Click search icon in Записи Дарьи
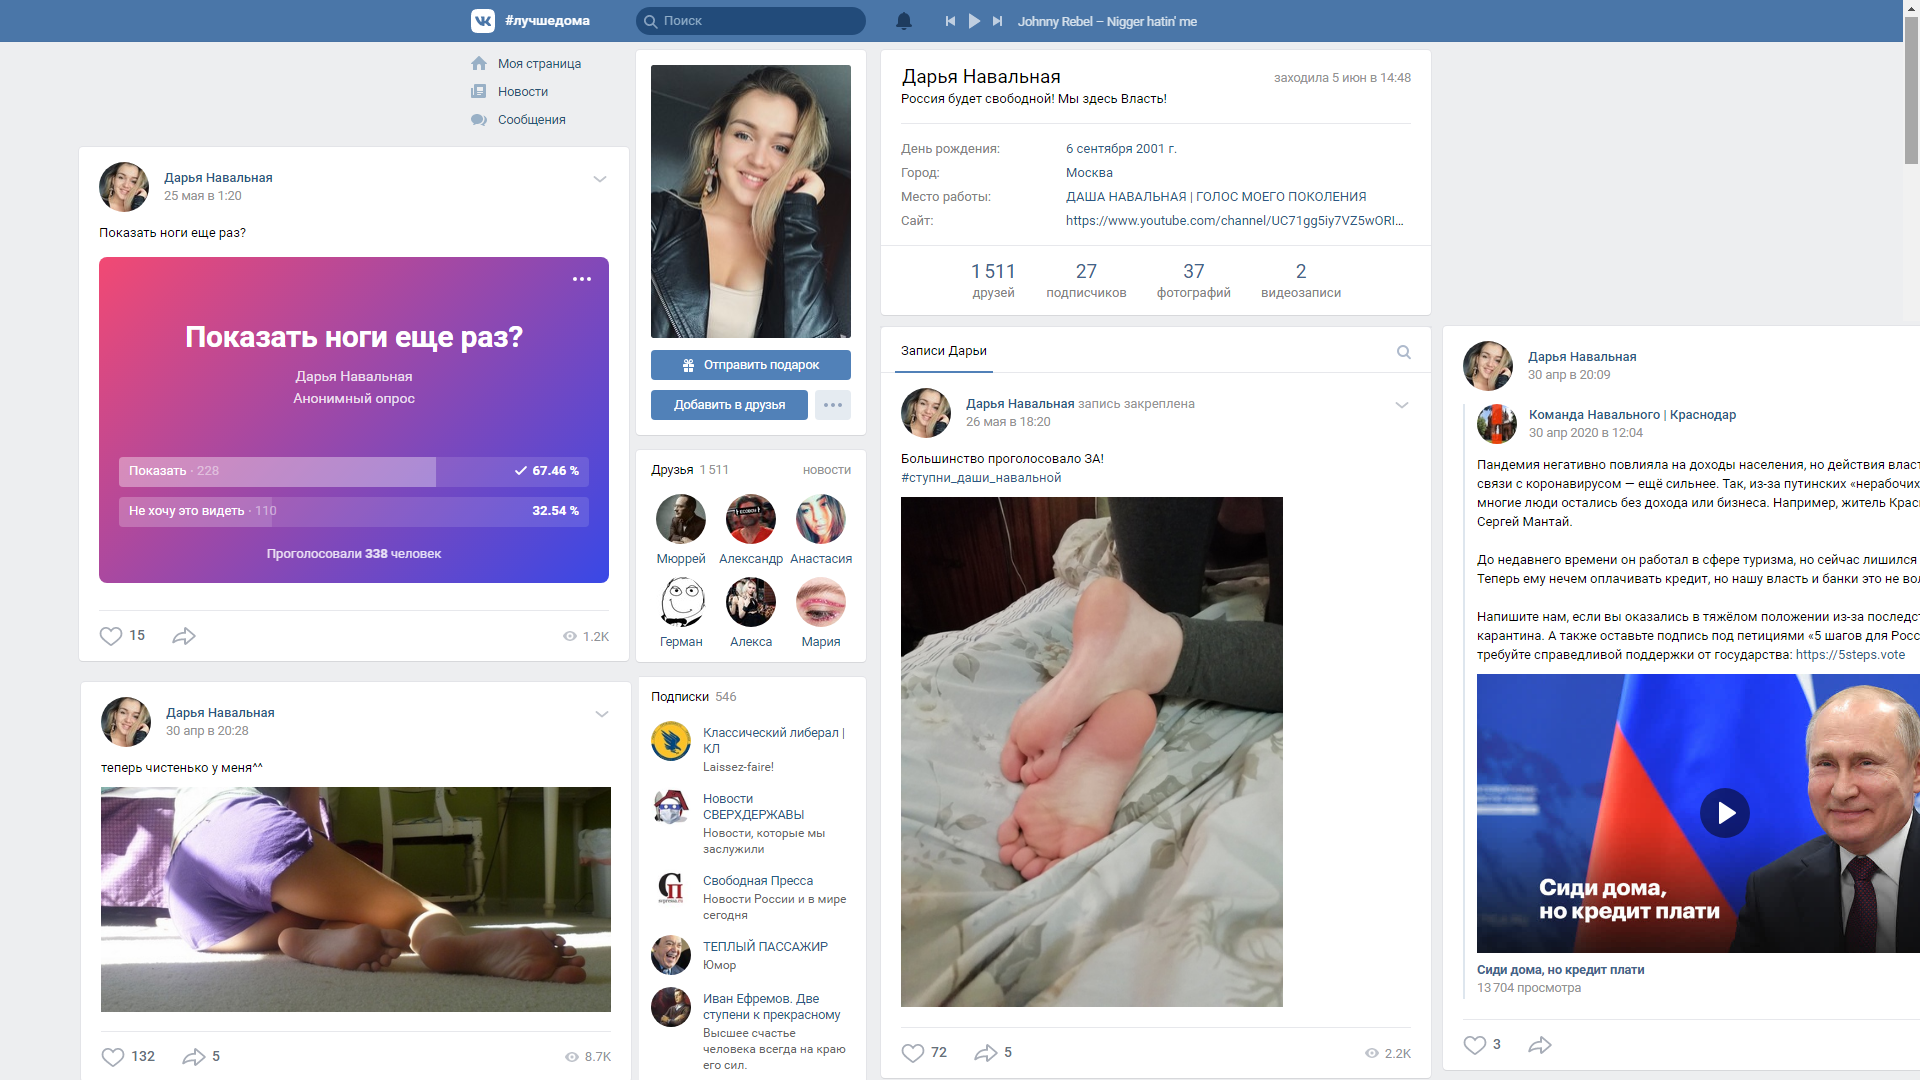 point(1404,352)
